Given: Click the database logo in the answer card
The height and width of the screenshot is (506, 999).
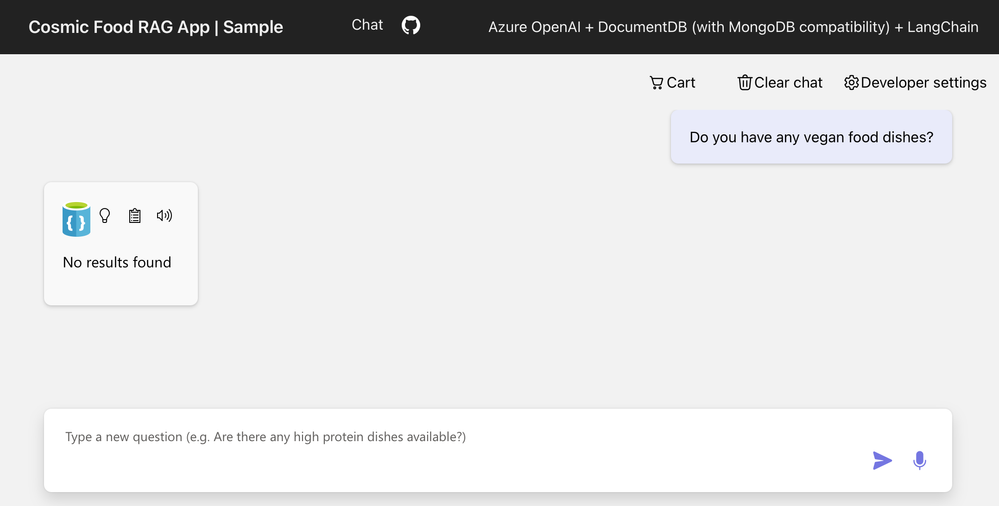Looking at the screenshot, I should point(76,218).
